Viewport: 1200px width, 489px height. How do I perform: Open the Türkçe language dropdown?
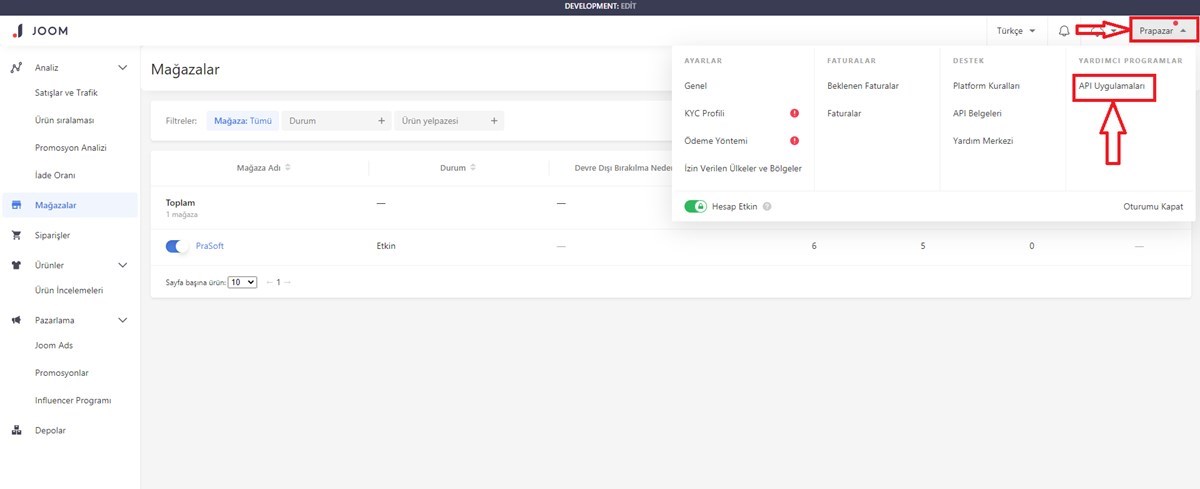pos(1016,31)
